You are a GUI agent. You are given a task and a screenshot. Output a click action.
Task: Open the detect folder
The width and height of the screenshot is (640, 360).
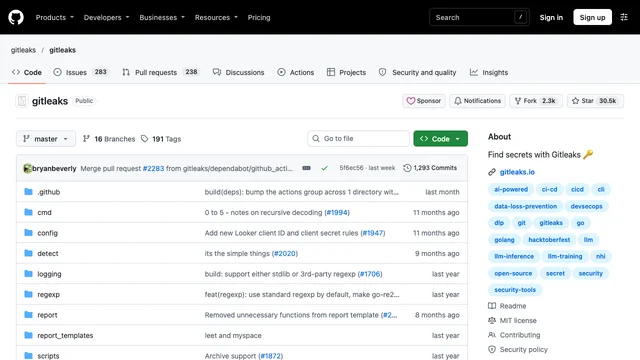coord(48,253)
